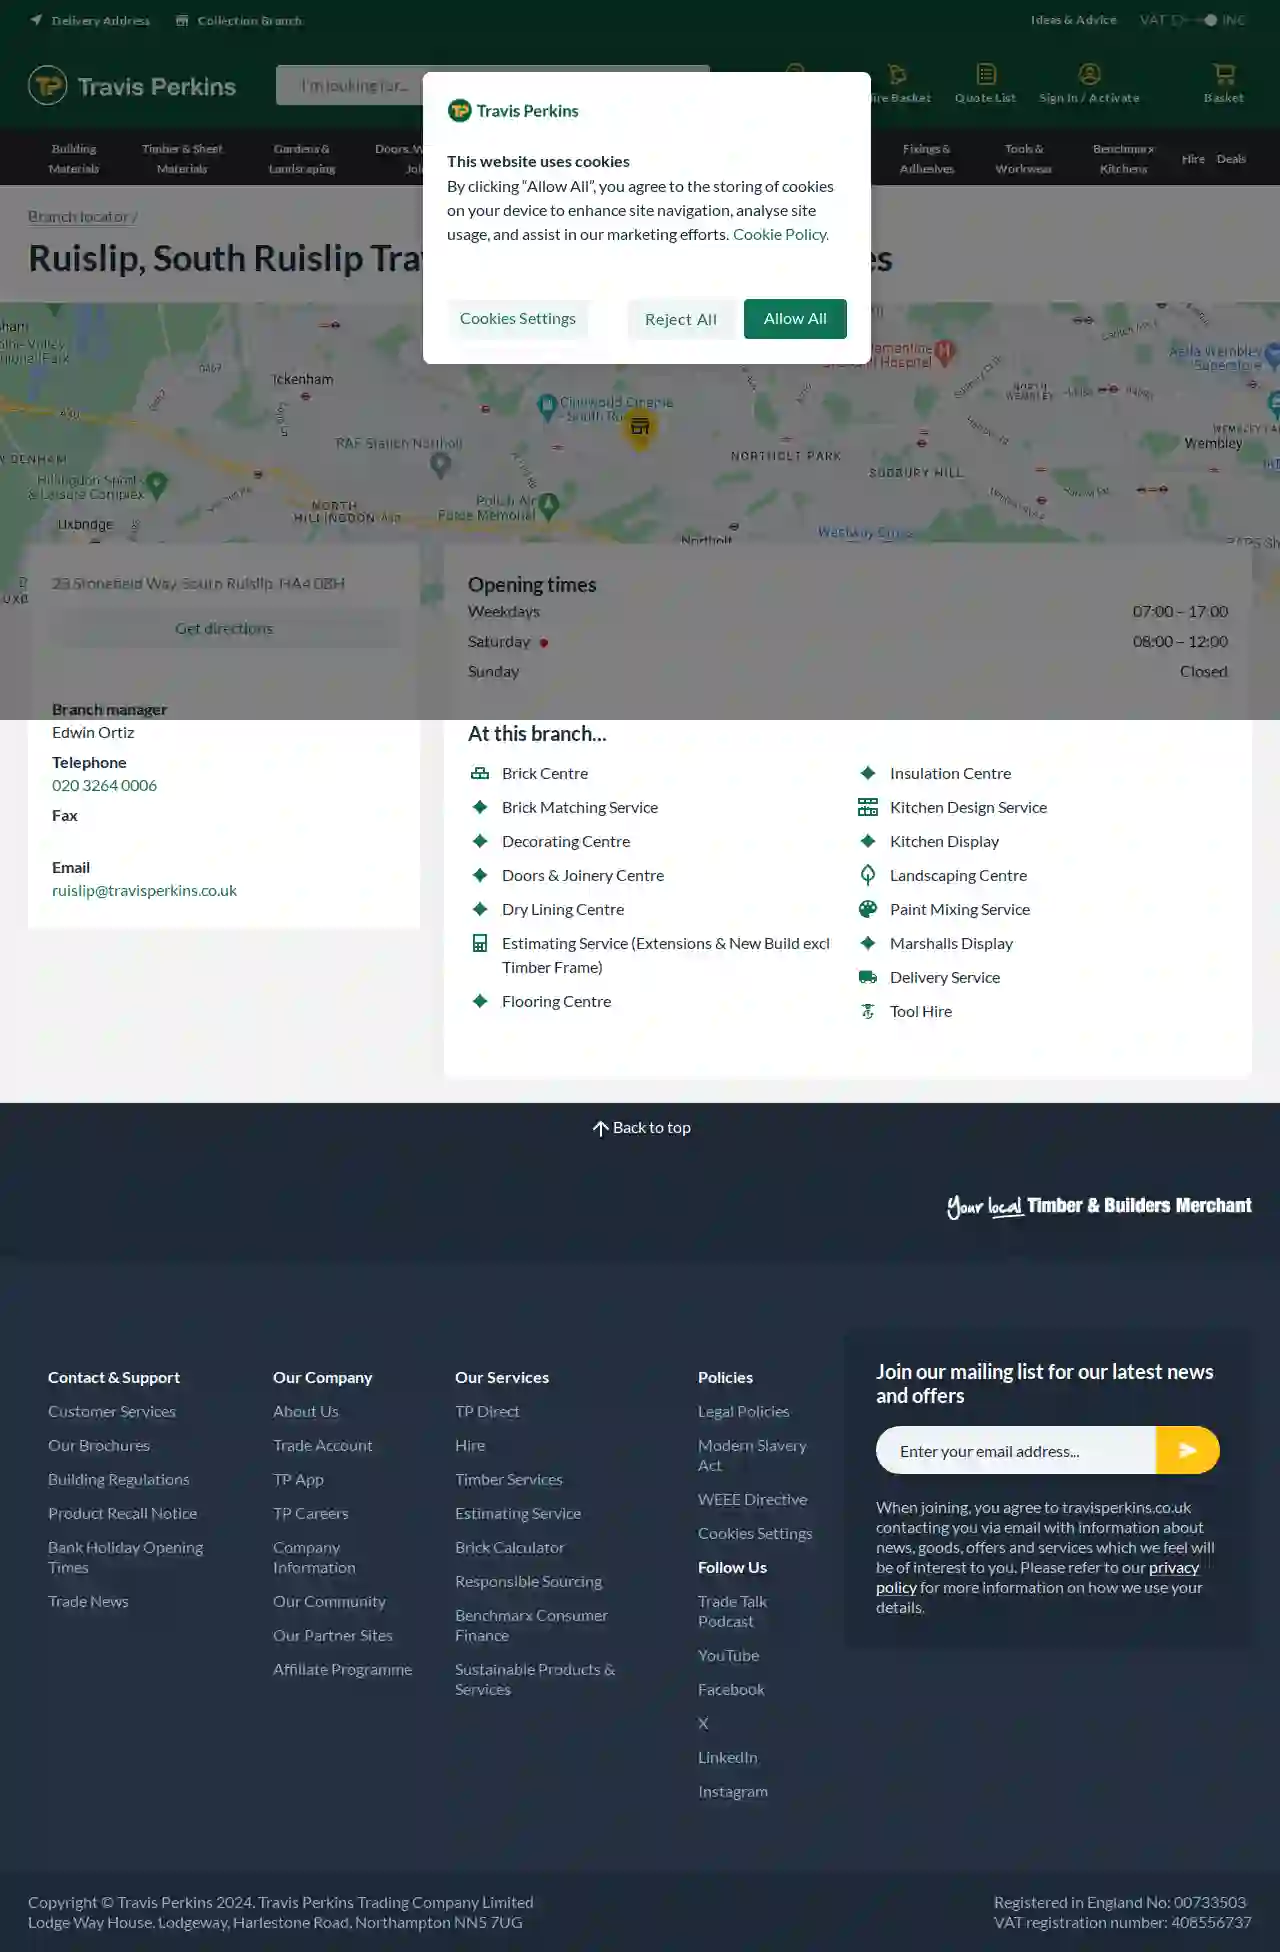The height and width of the screenshot is (1952, 1280).
Task: Open Modern Slavery Act footer link
Action: coord(752,1455)
